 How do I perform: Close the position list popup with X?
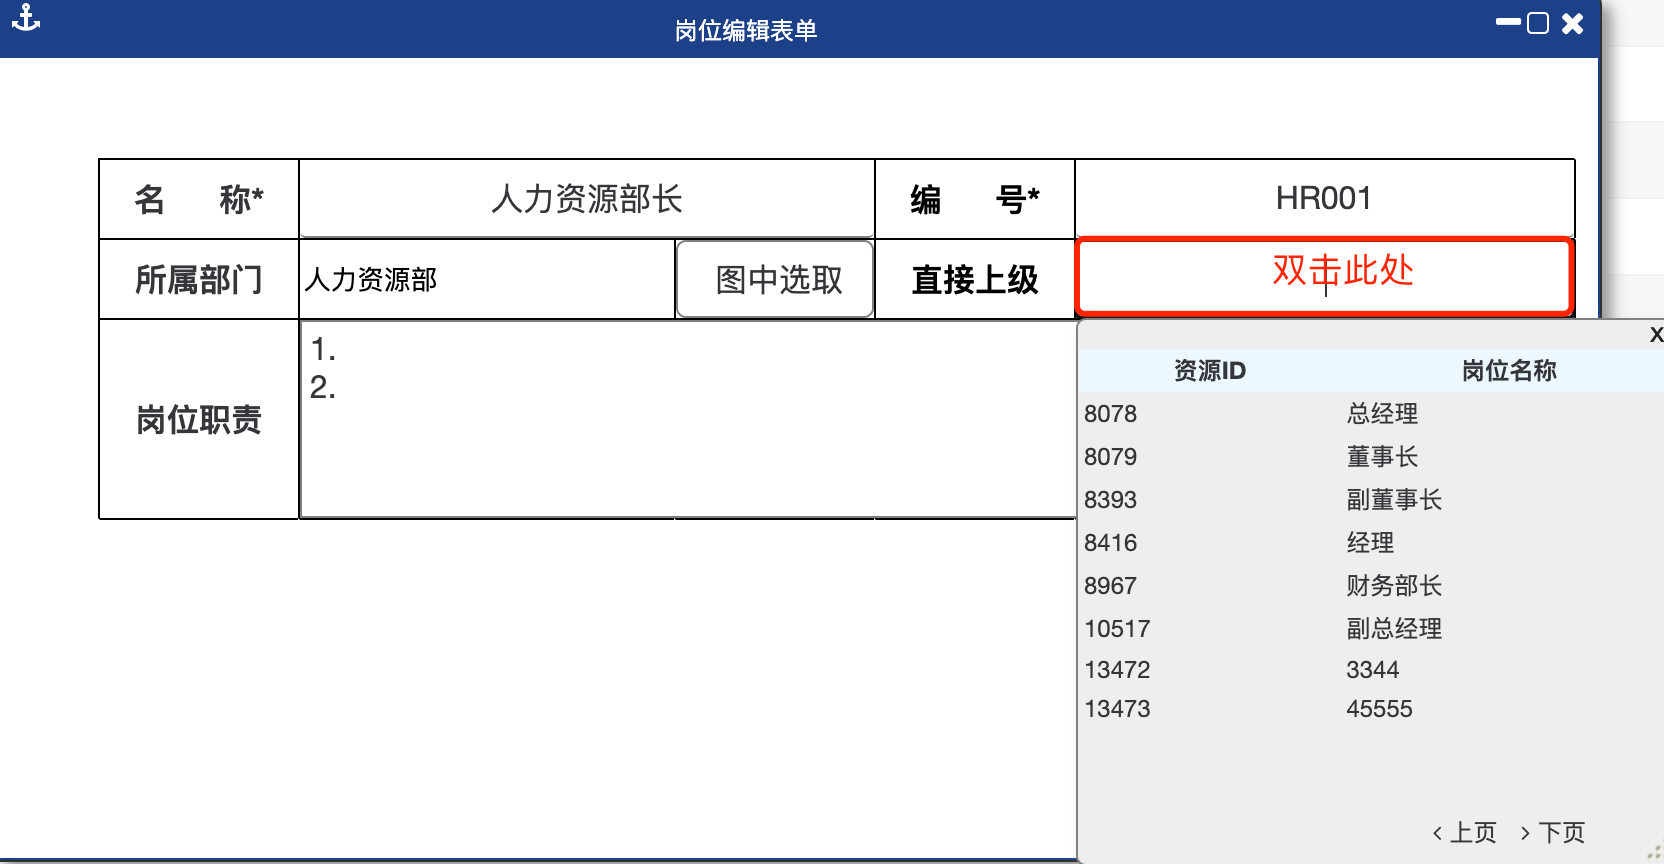click(1655, 335)
